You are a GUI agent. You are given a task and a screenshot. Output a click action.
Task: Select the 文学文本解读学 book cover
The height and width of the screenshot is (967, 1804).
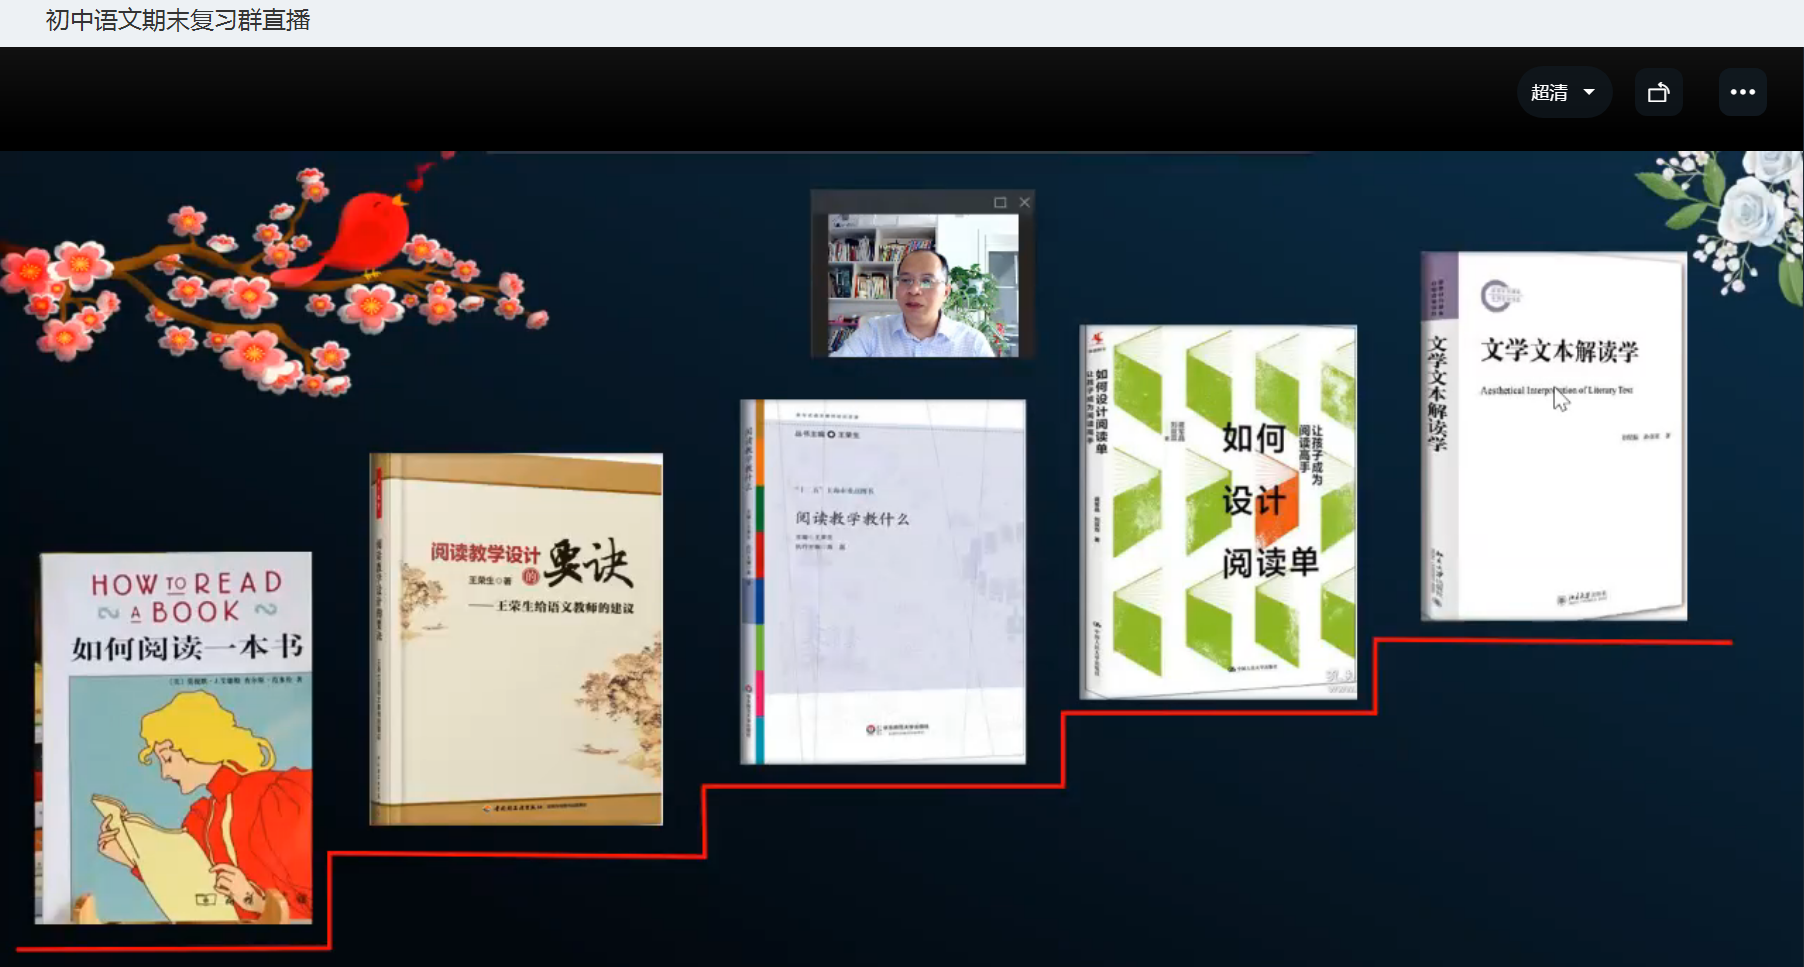coord(1554,436)
